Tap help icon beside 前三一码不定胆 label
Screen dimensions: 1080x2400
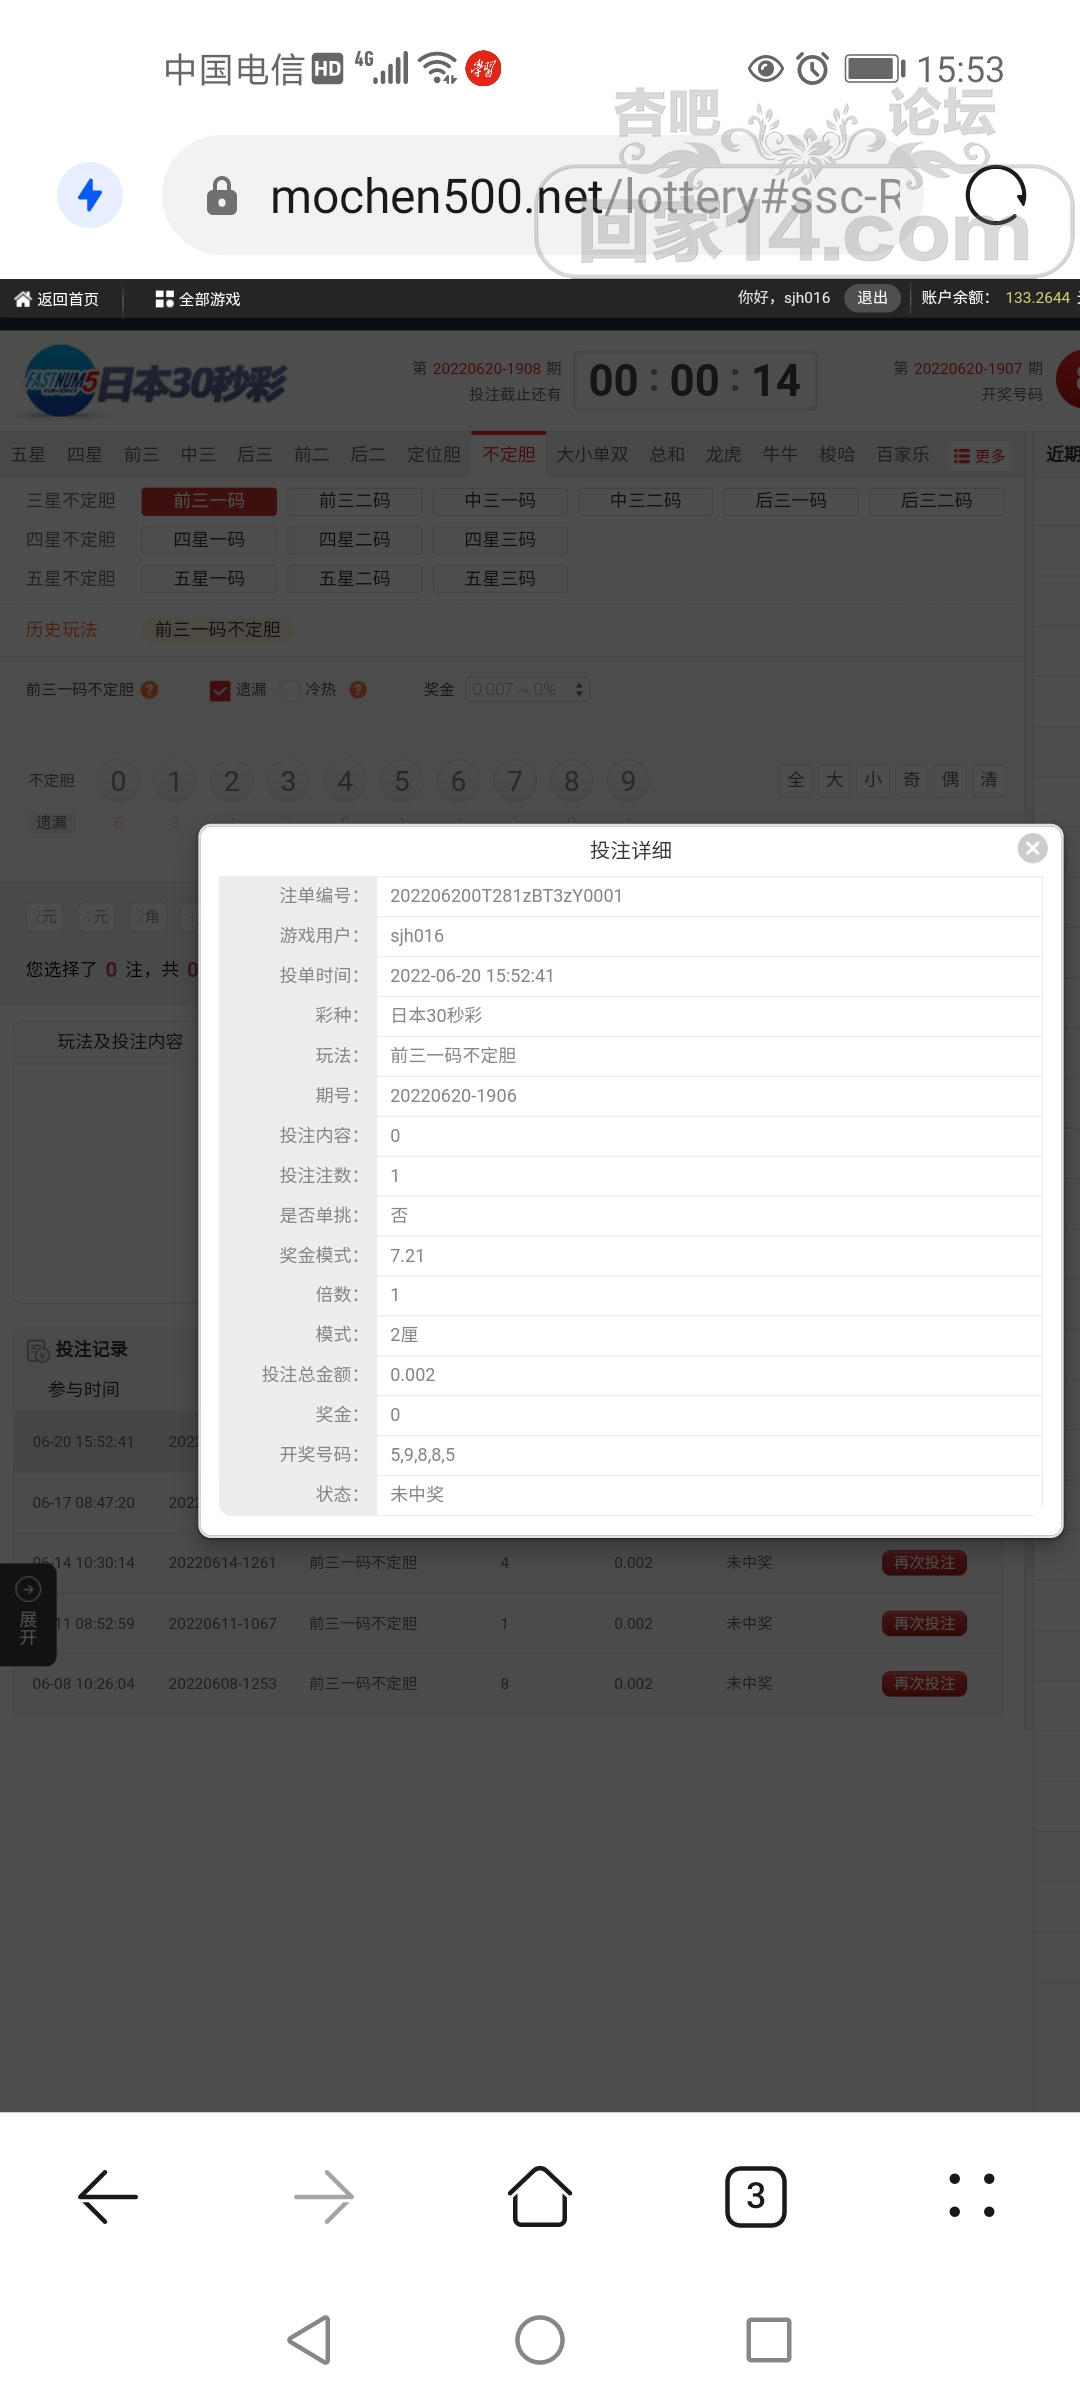click(150, 690)
